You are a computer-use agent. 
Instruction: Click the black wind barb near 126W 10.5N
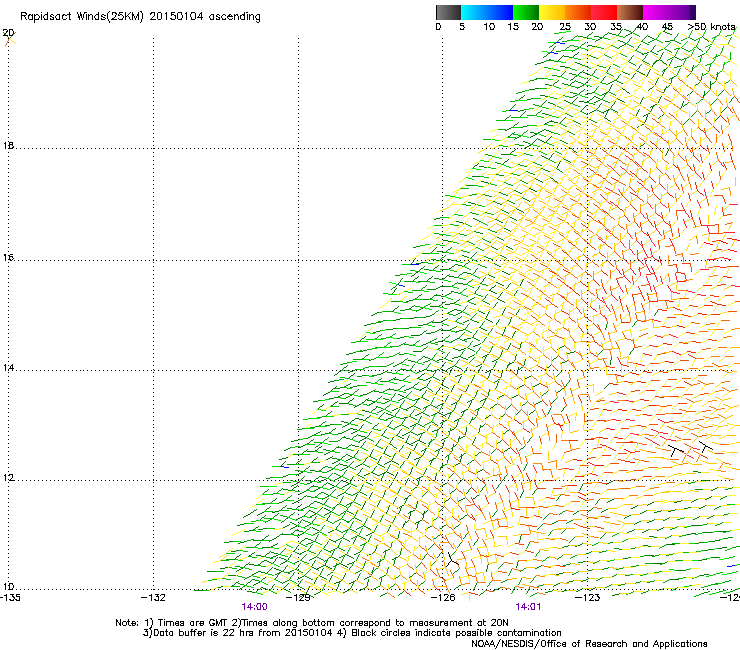[x=452, y=560]
